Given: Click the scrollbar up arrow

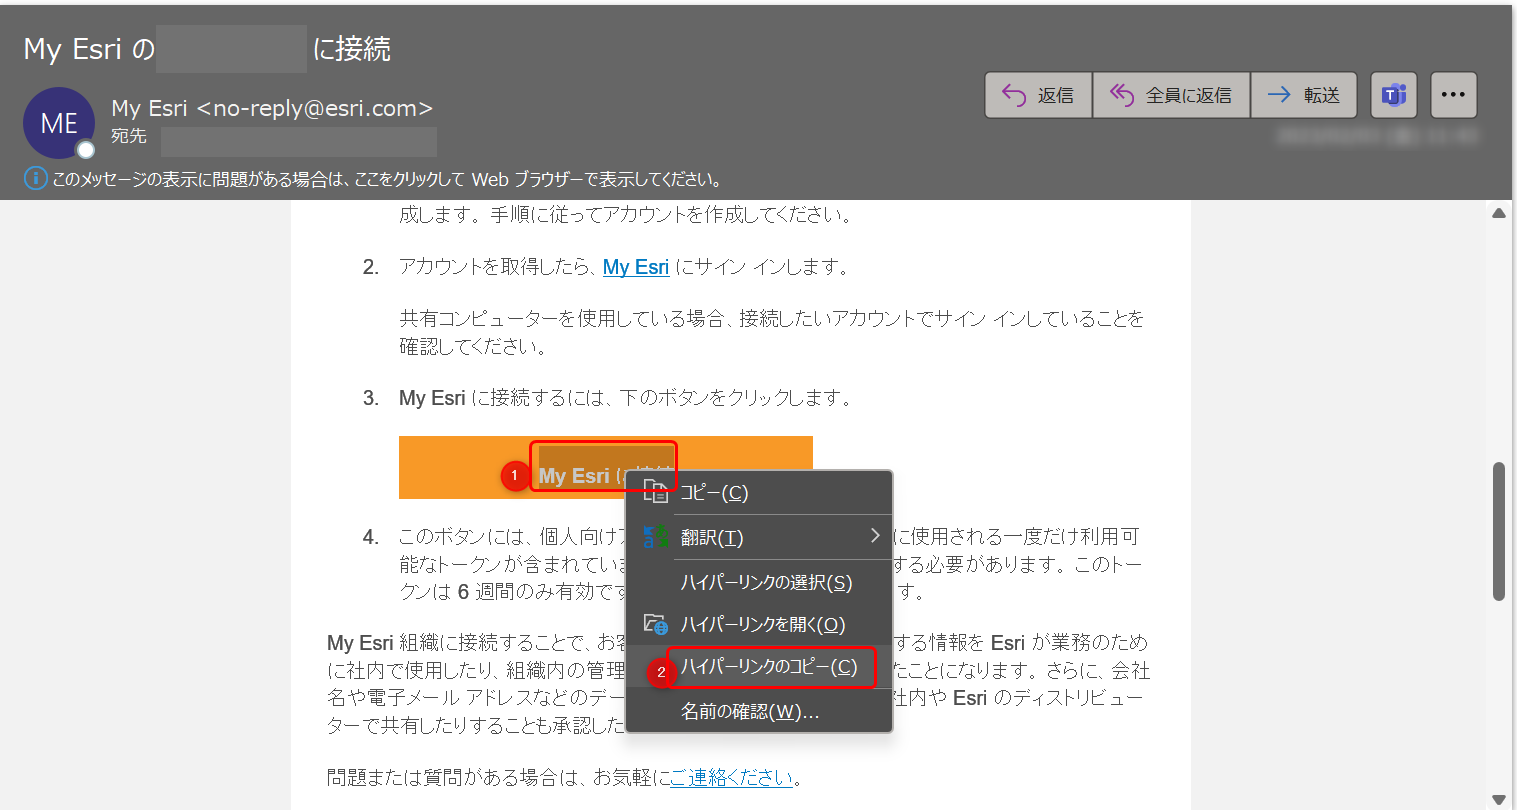Looking at the screenshot, I should (x=1498, y=213).
